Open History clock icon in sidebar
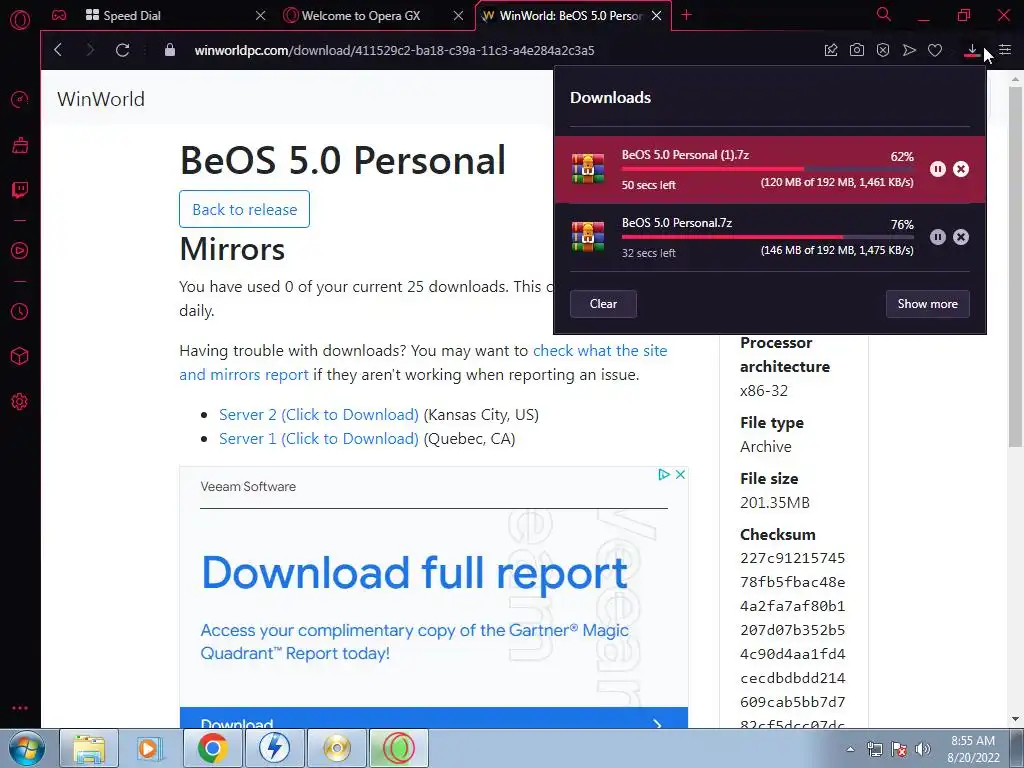The height and width of the screenshot is (768, 1024). 20,312
